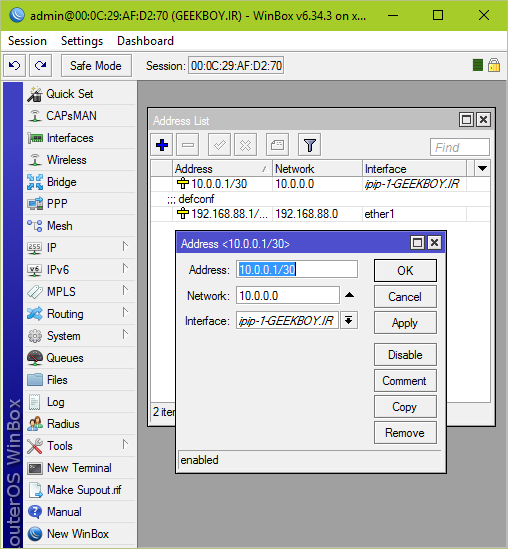Expand IPv6 submenu arrow
The image size is (508, 549).
point(125,269)
